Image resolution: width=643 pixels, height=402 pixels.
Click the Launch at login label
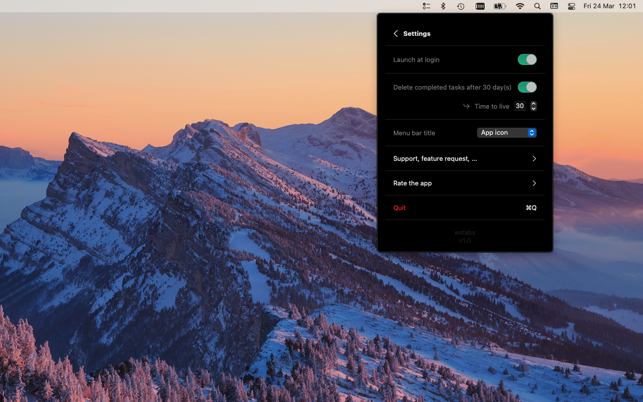click(416, 59)
